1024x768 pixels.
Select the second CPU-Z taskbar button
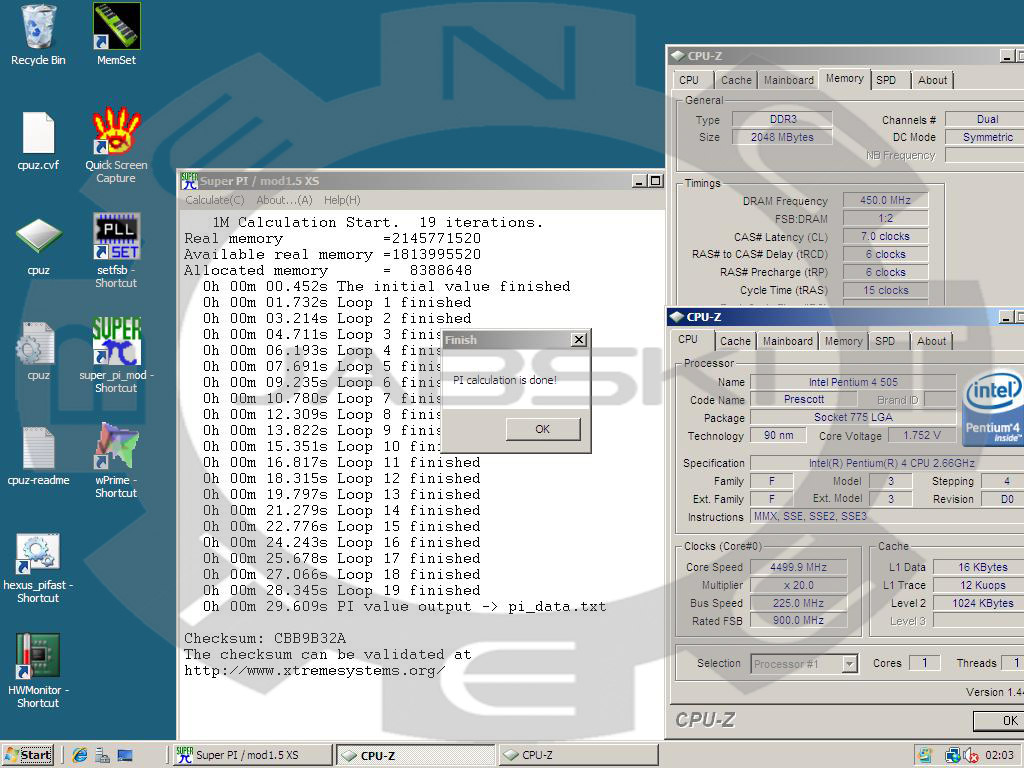point(577,755)
